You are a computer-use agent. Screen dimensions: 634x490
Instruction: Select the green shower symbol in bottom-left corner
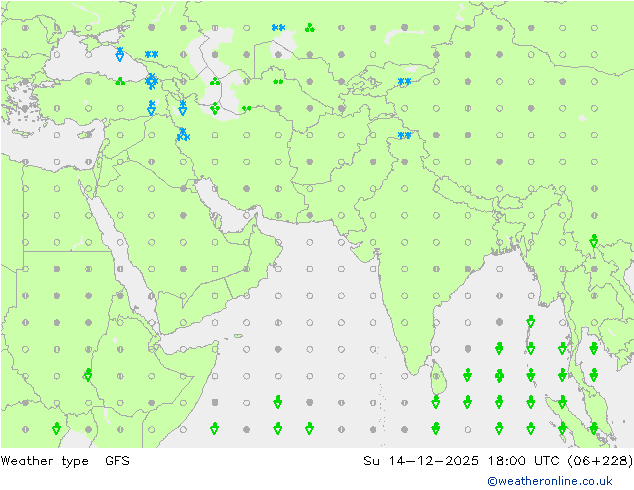[56, 429]
